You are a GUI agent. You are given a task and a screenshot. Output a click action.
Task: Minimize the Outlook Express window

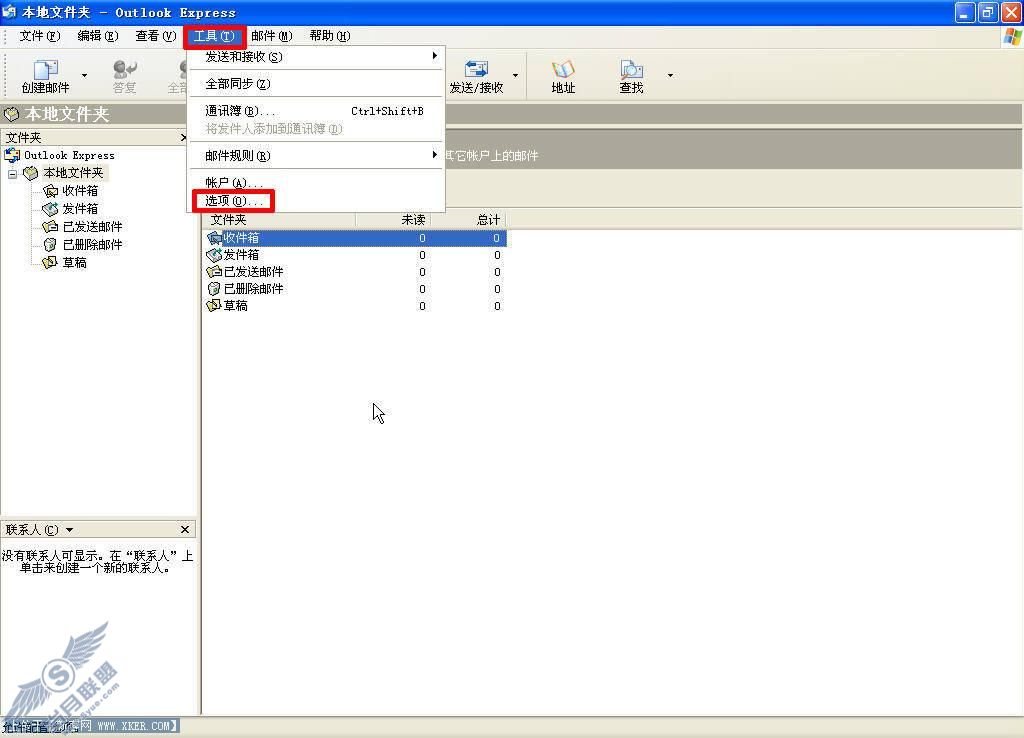(x=964, y=12)
